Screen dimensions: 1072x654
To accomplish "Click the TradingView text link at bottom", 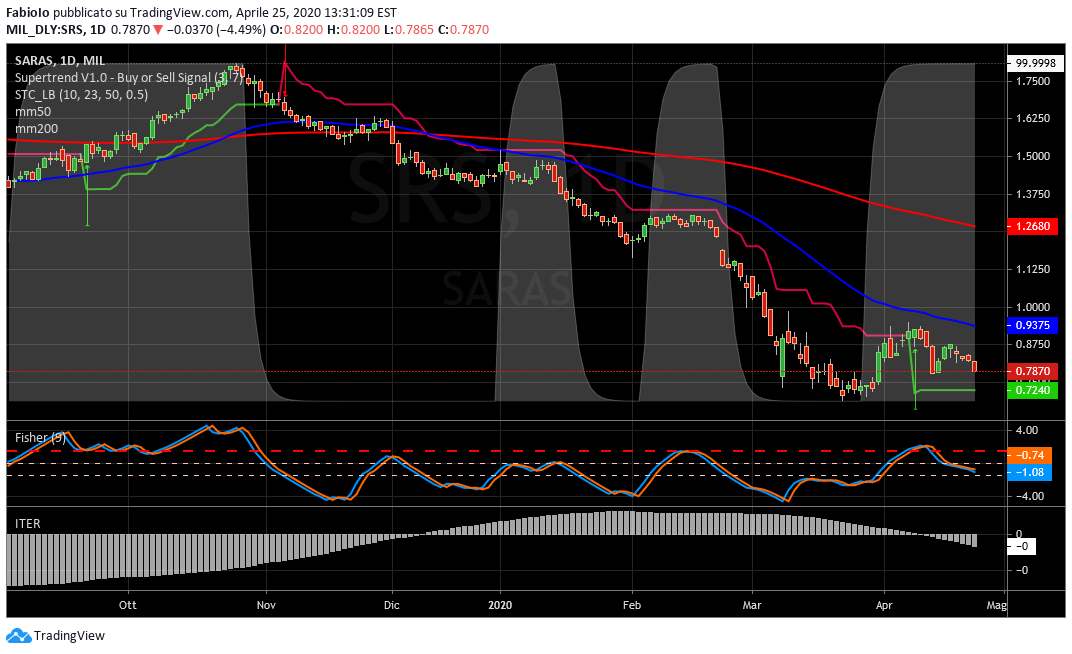I will 69,635.
